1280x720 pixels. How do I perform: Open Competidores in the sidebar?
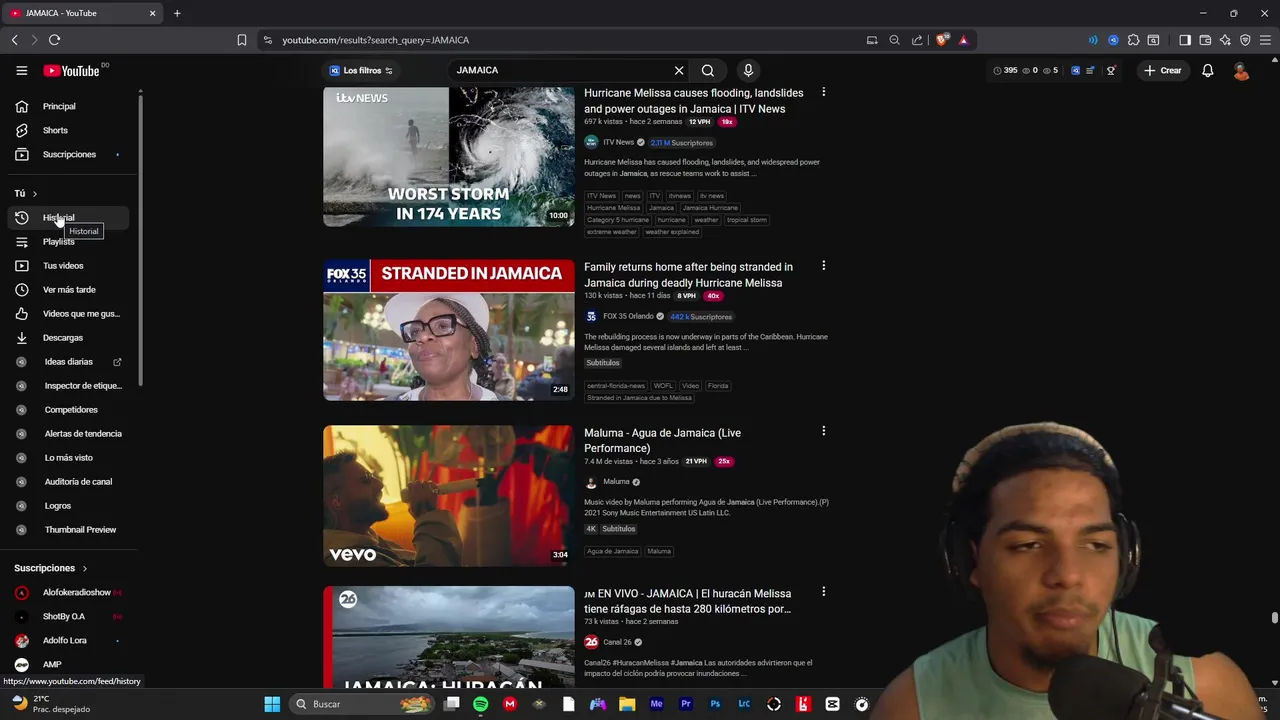pos(70,409)
